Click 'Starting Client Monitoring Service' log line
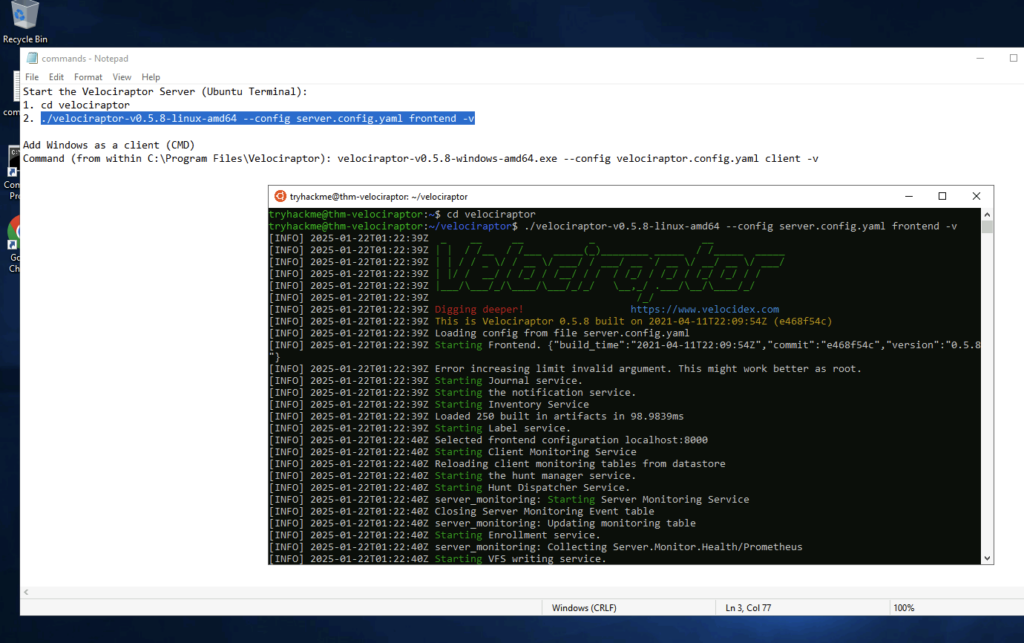 pyautogui.click(x=452, y=452)
